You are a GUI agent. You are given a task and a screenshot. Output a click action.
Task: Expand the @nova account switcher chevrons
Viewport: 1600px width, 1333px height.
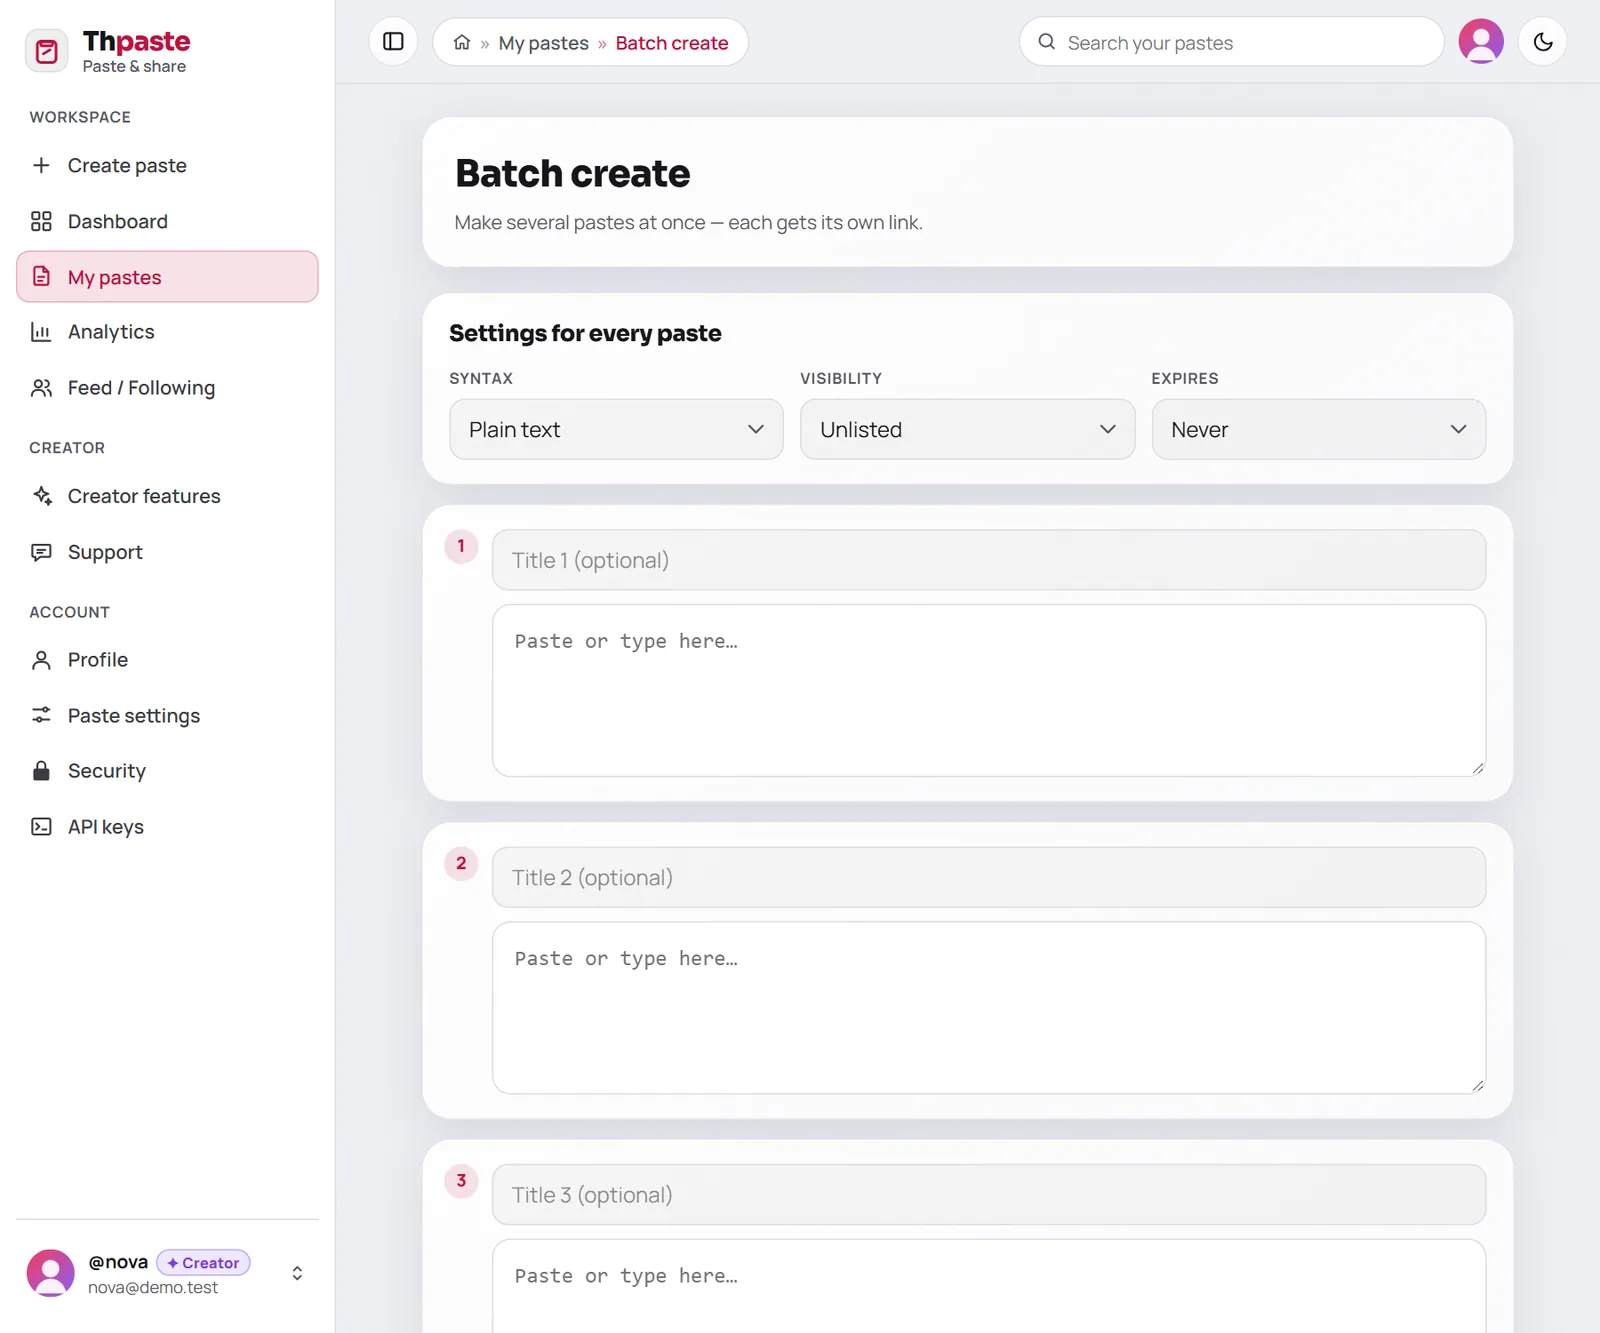pyautogui.click(x=297, y=1273)
